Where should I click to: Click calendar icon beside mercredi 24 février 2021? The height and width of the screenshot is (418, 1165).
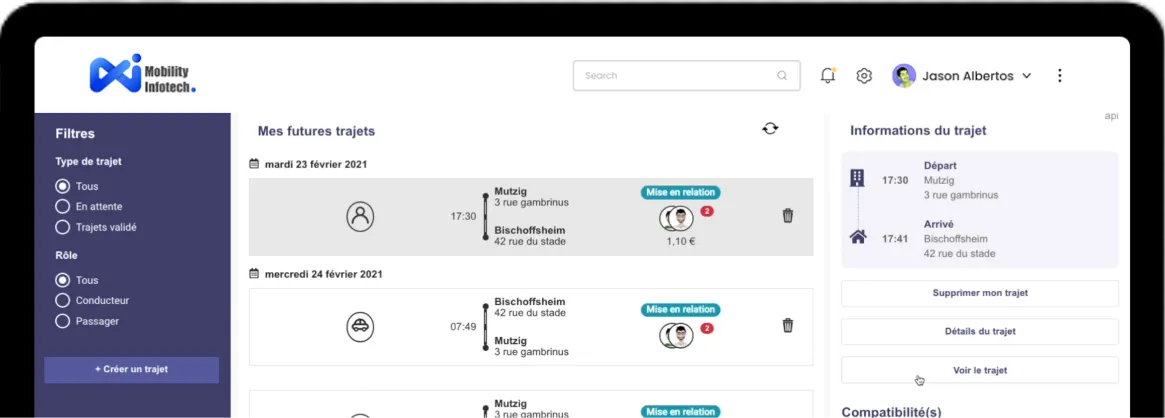pos(253,274)
